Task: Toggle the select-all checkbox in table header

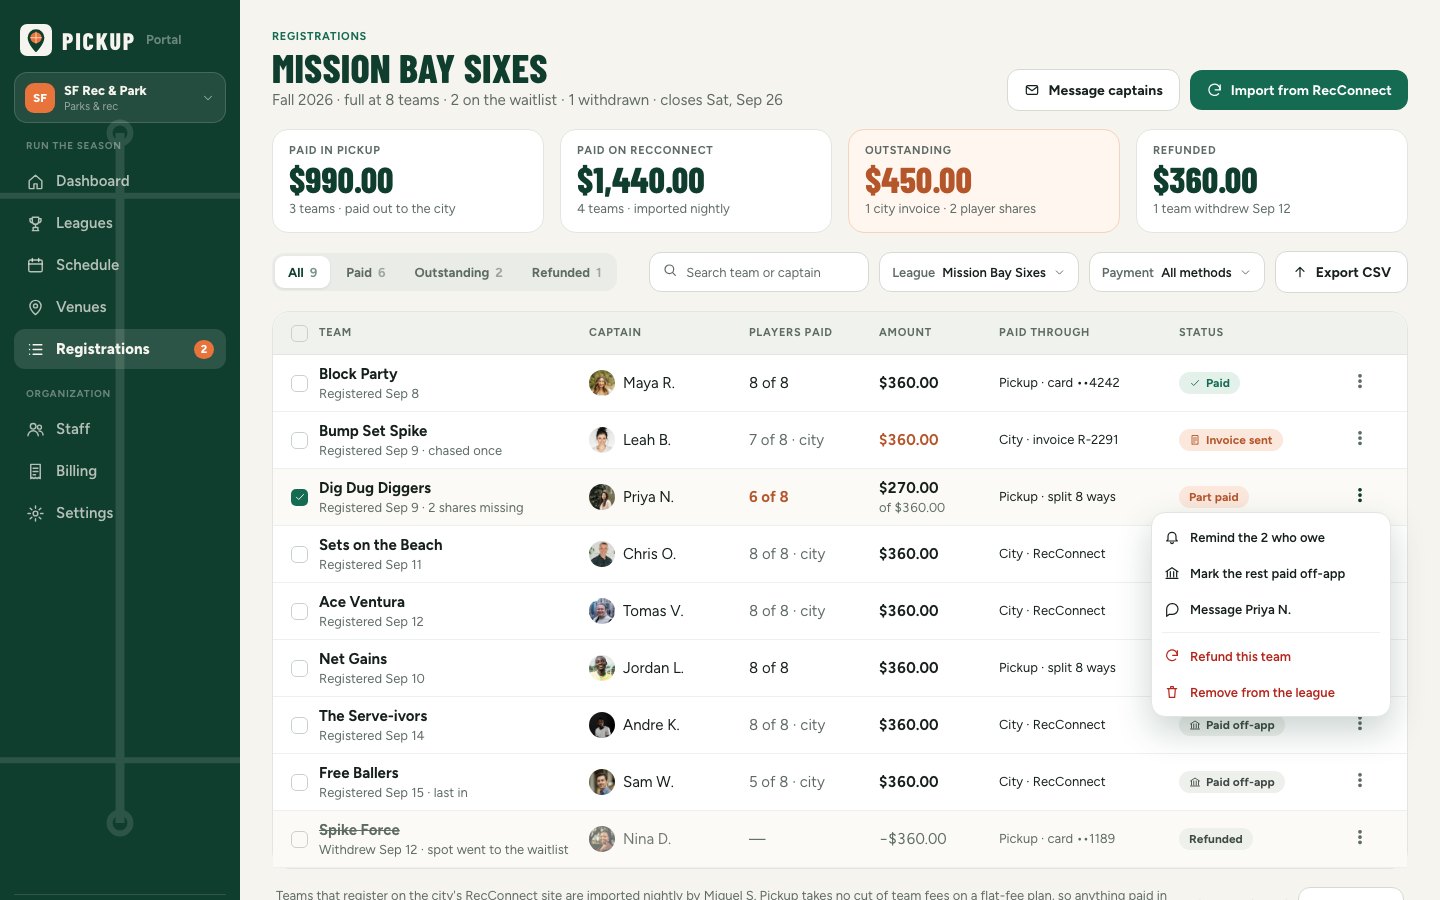Action: point(299,333)
